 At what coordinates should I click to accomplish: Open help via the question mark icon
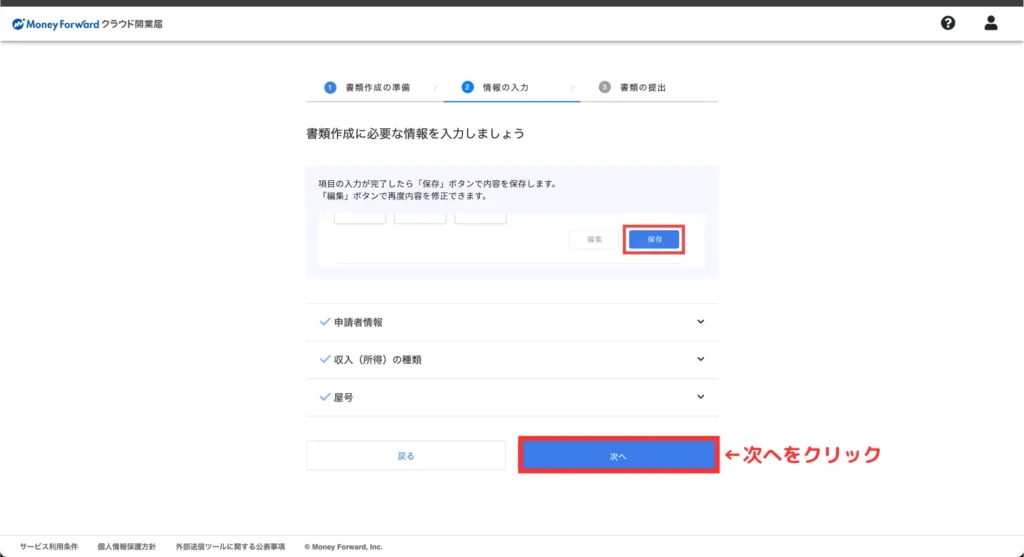click(x=948, y=23)
